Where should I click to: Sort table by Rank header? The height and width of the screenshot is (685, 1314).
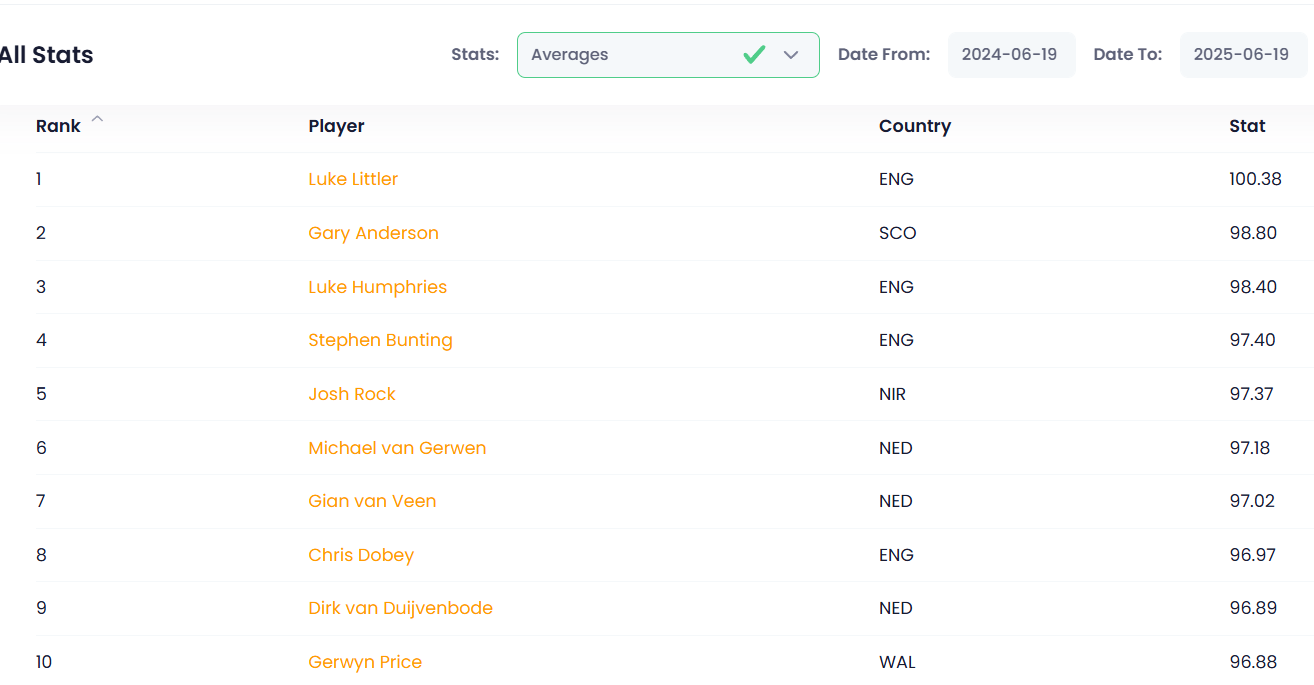(58, 126)
